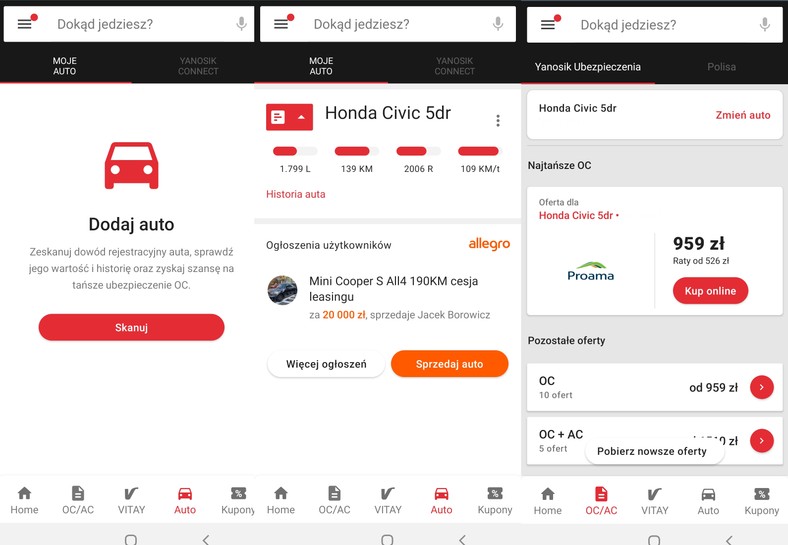Open VITAY on the insurance screen nav
This screenshot has width=788, height=545.
[654, 501]
